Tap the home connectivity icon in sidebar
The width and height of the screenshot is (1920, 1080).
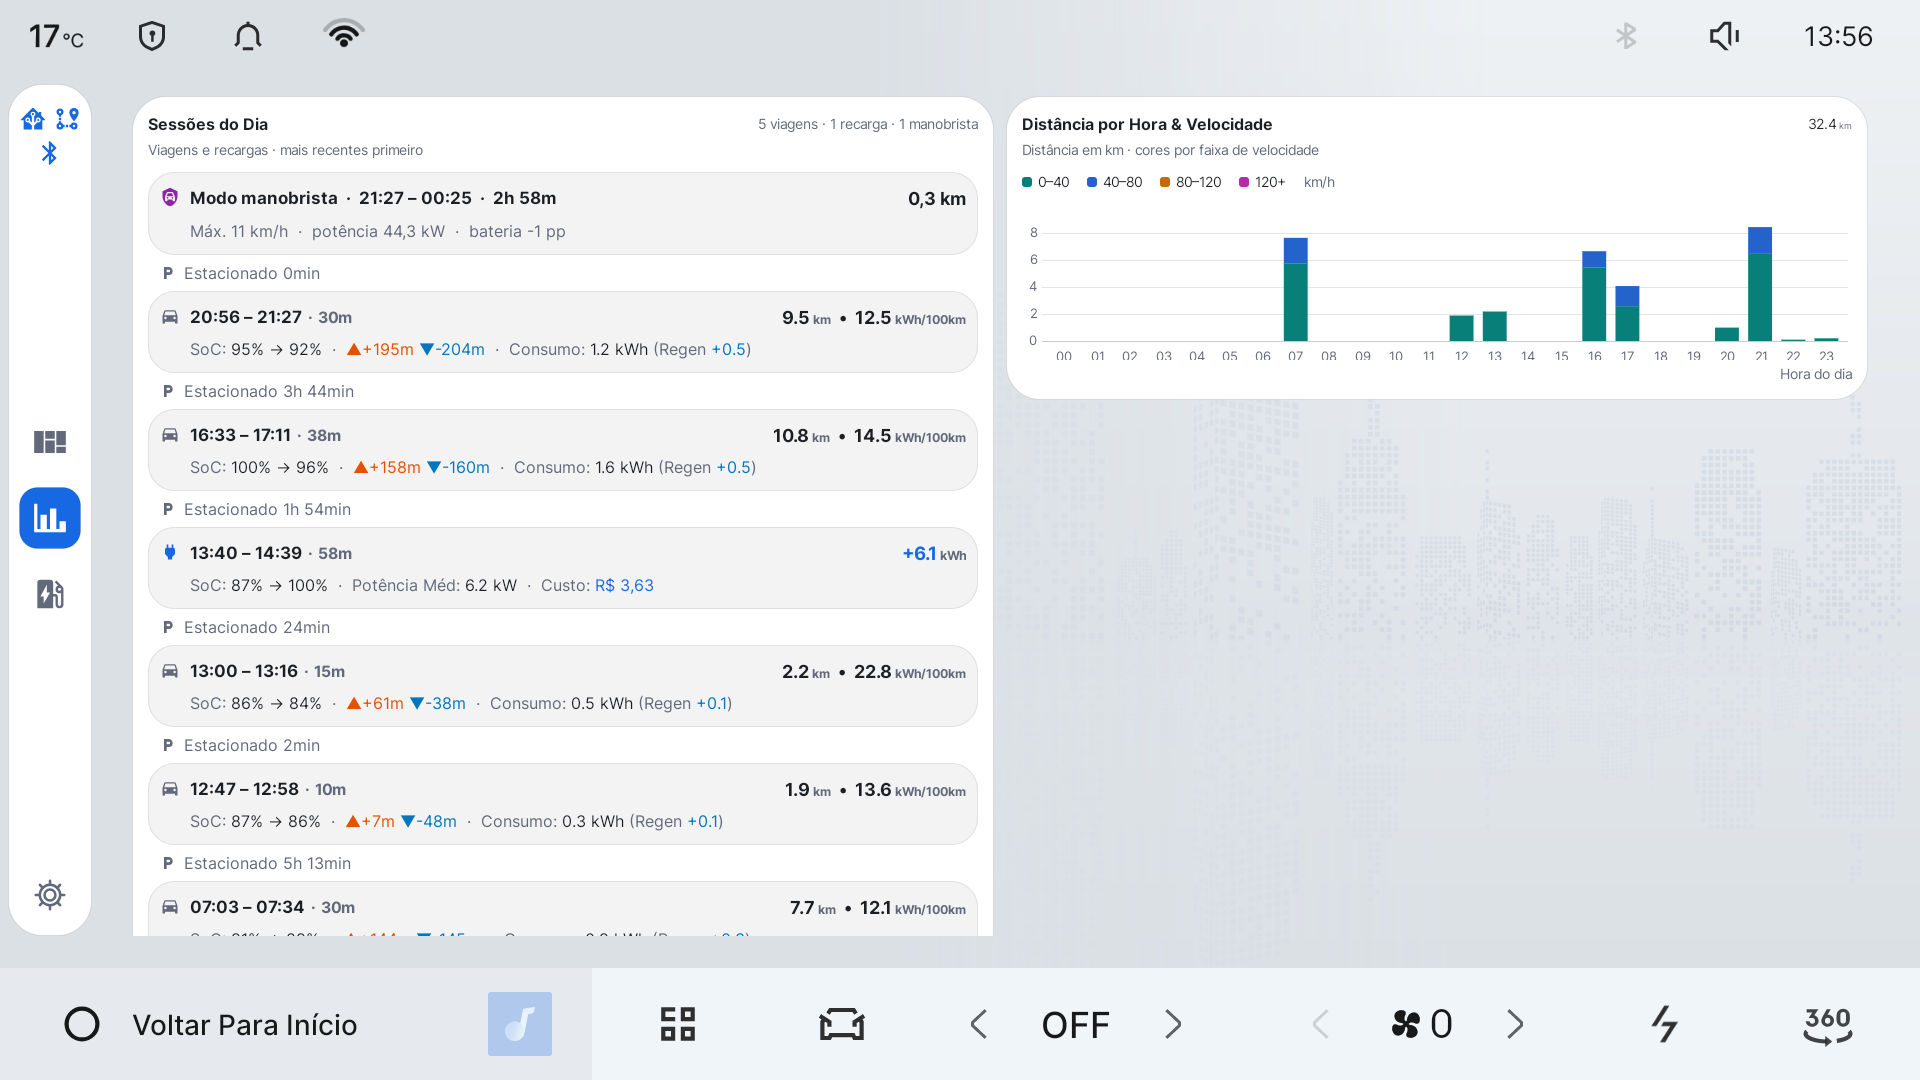tap(33, 119)
